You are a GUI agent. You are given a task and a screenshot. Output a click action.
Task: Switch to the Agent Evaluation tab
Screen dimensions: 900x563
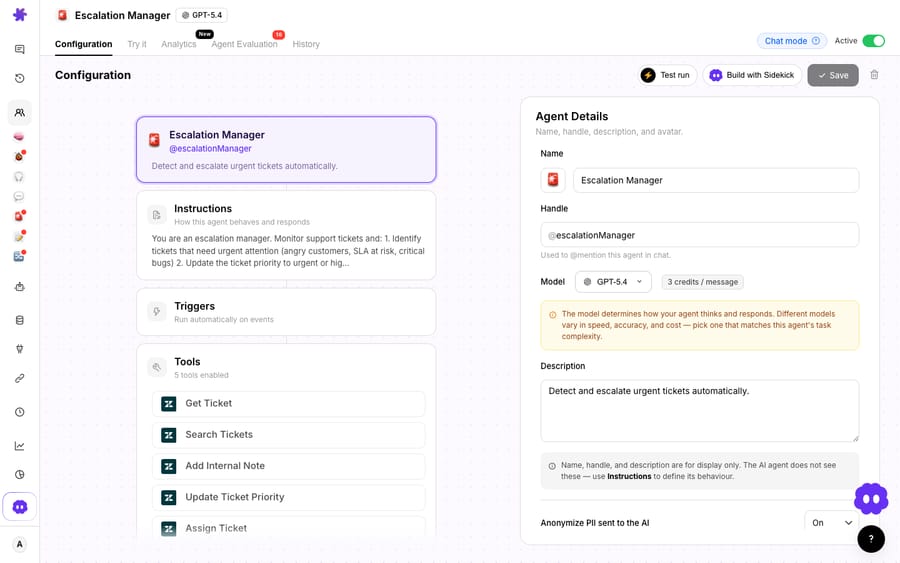click(245, 44)
